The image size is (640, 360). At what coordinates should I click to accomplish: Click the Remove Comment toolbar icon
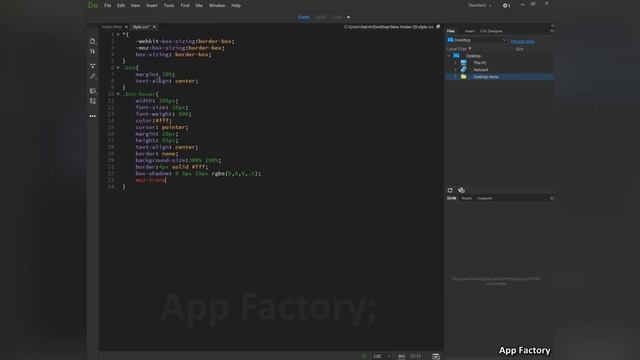coord(93,101)
